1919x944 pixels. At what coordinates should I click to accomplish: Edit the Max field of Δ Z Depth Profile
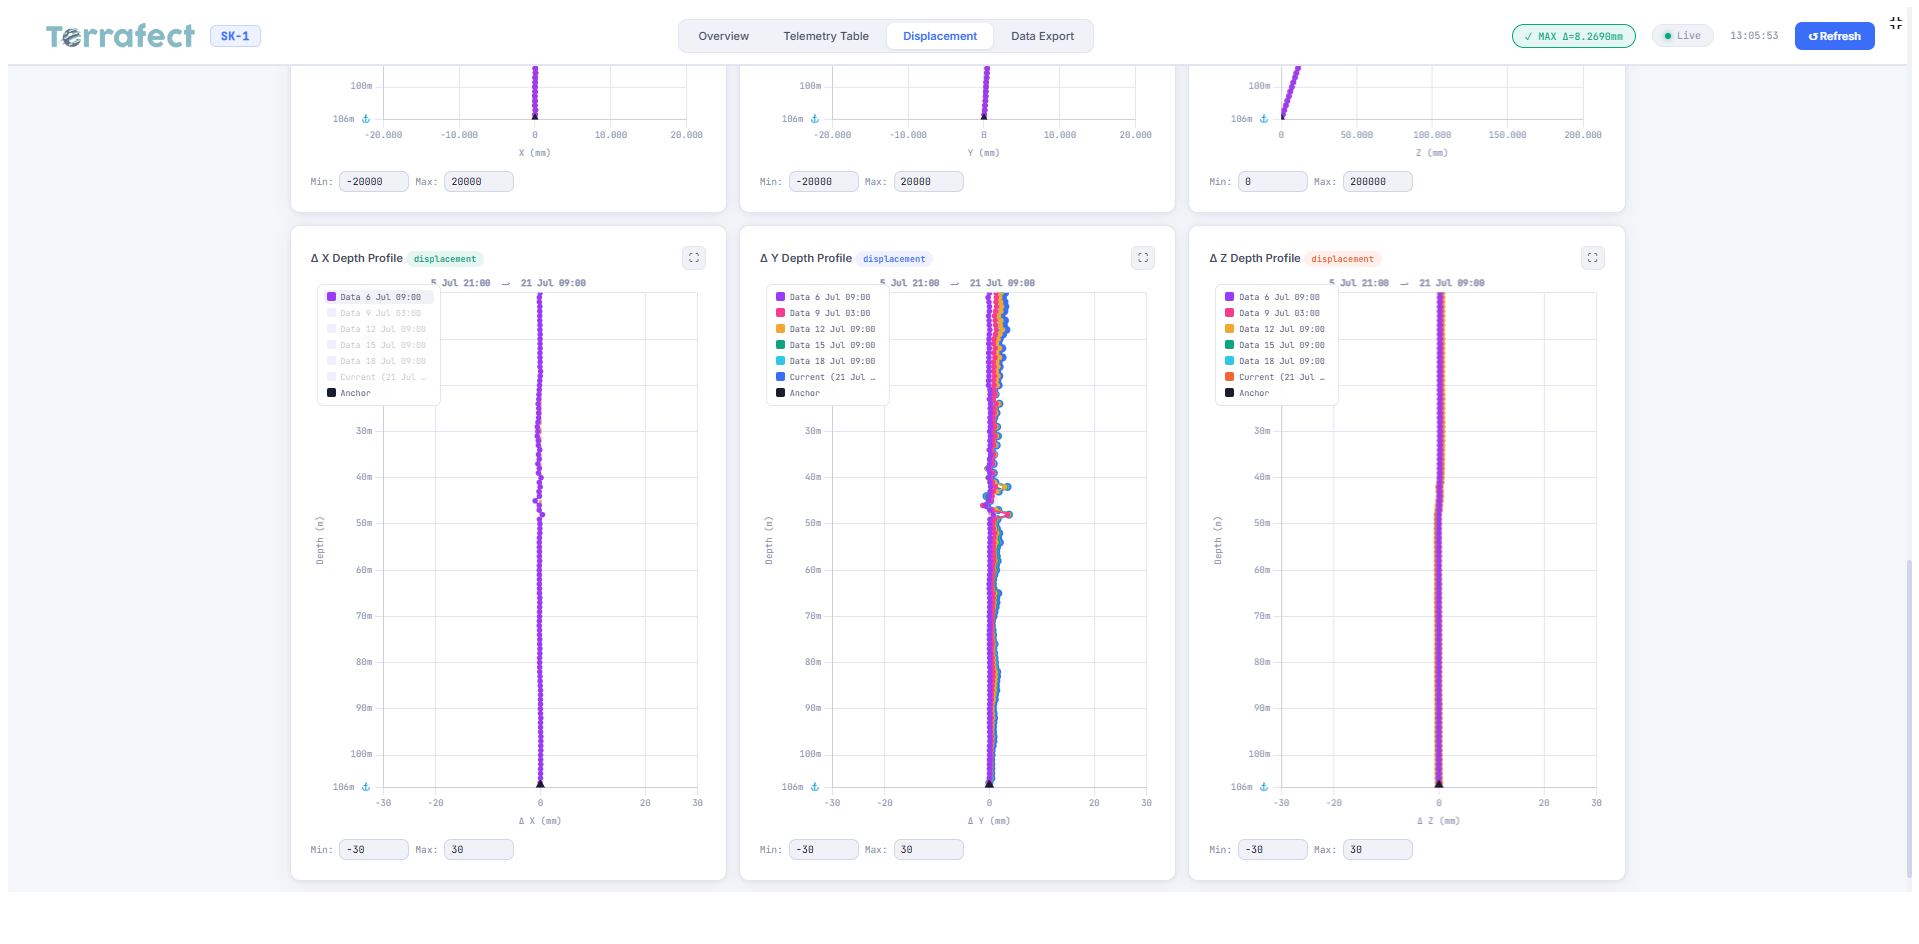[x=1378, y=850]
